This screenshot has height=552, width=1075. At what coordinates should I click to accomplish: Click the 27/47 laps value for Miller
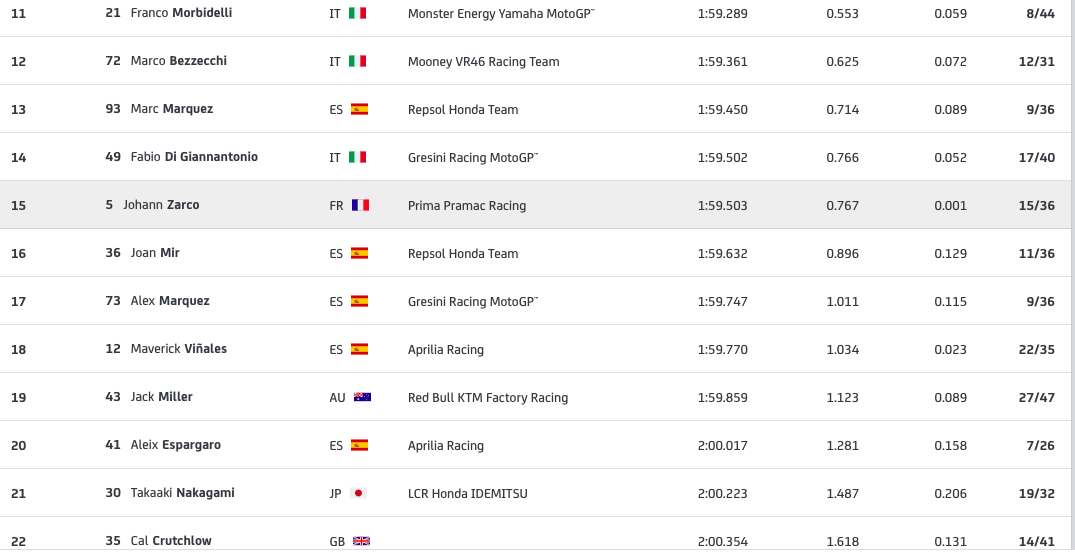tap(1037, 398)
